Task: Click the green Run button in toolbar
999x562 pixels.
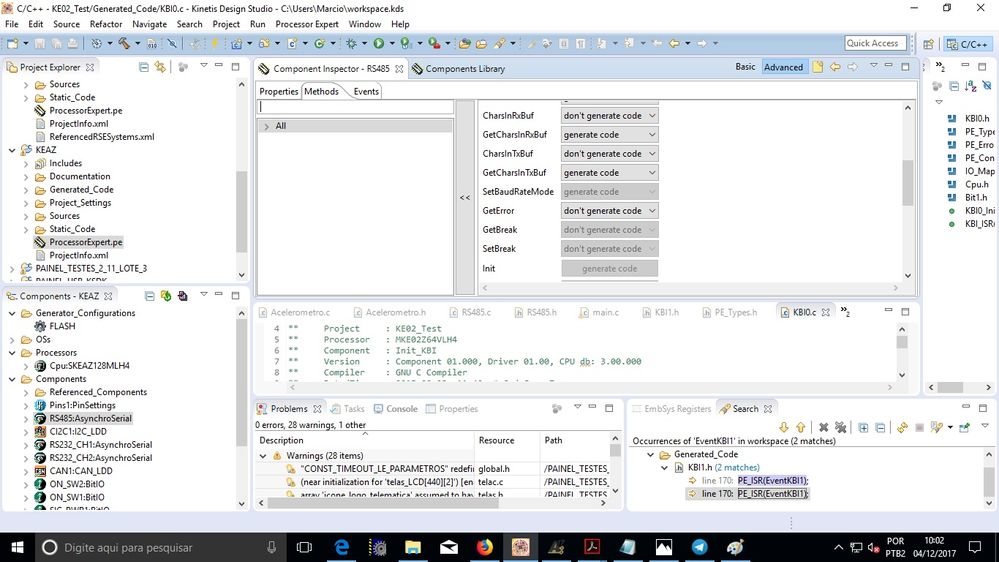Action: pyautogui.click(x=379, y=44)
